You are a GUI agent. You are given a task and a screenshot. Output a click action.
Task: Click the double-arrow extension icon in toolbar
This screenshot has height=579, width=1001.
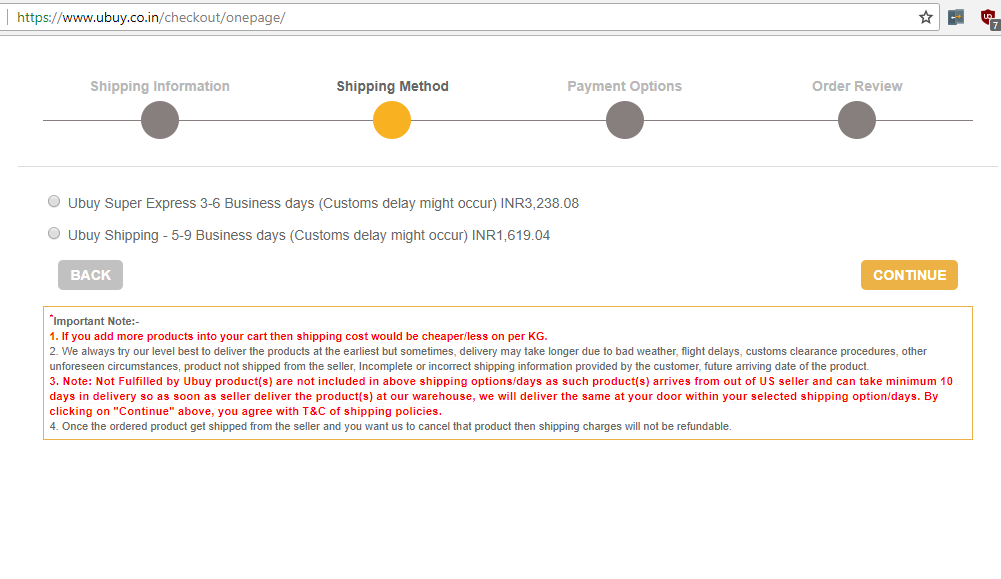pyautogui.click(x=957, y=17)
